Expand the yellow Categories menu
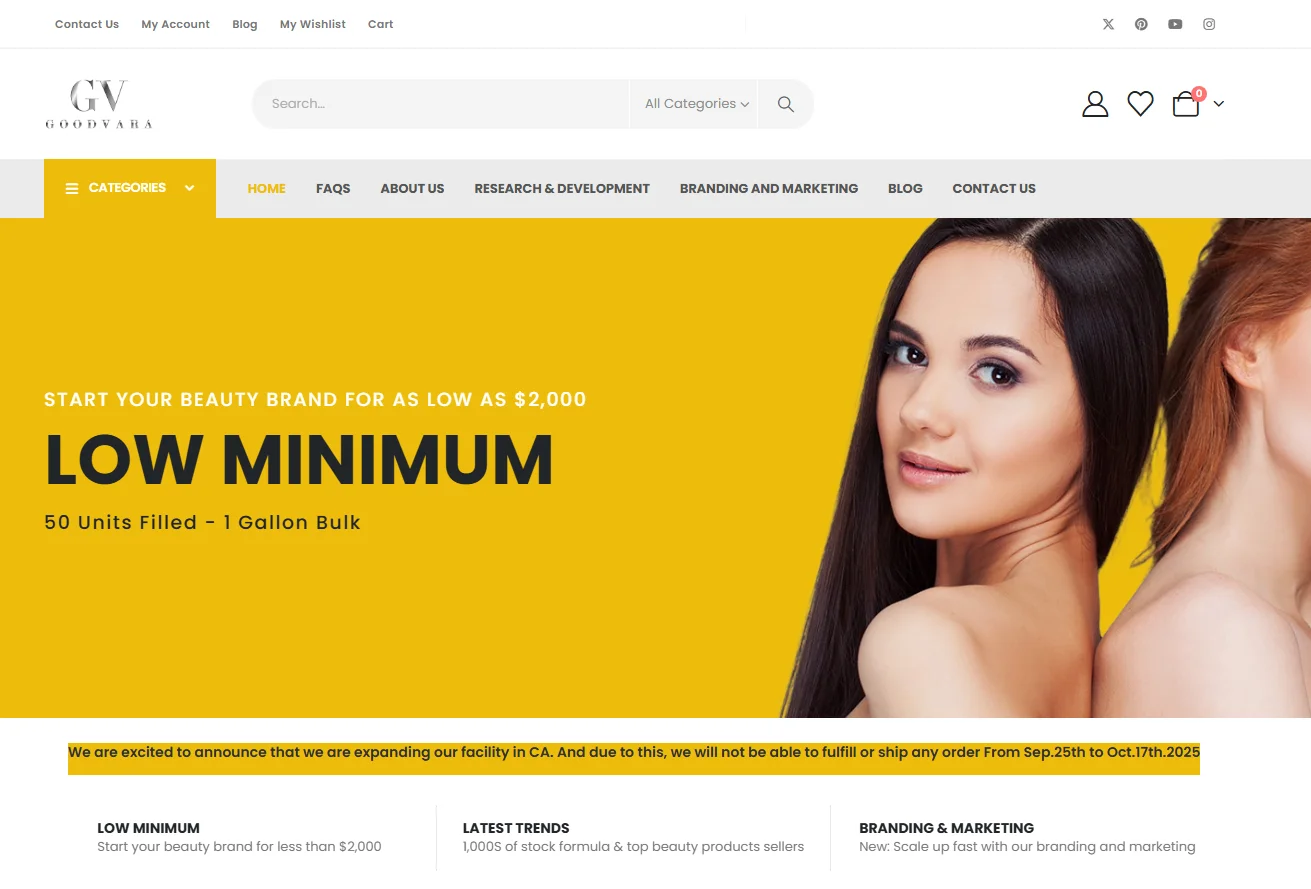The height and width of the screenshot is (889, 1311). [130, 188]
